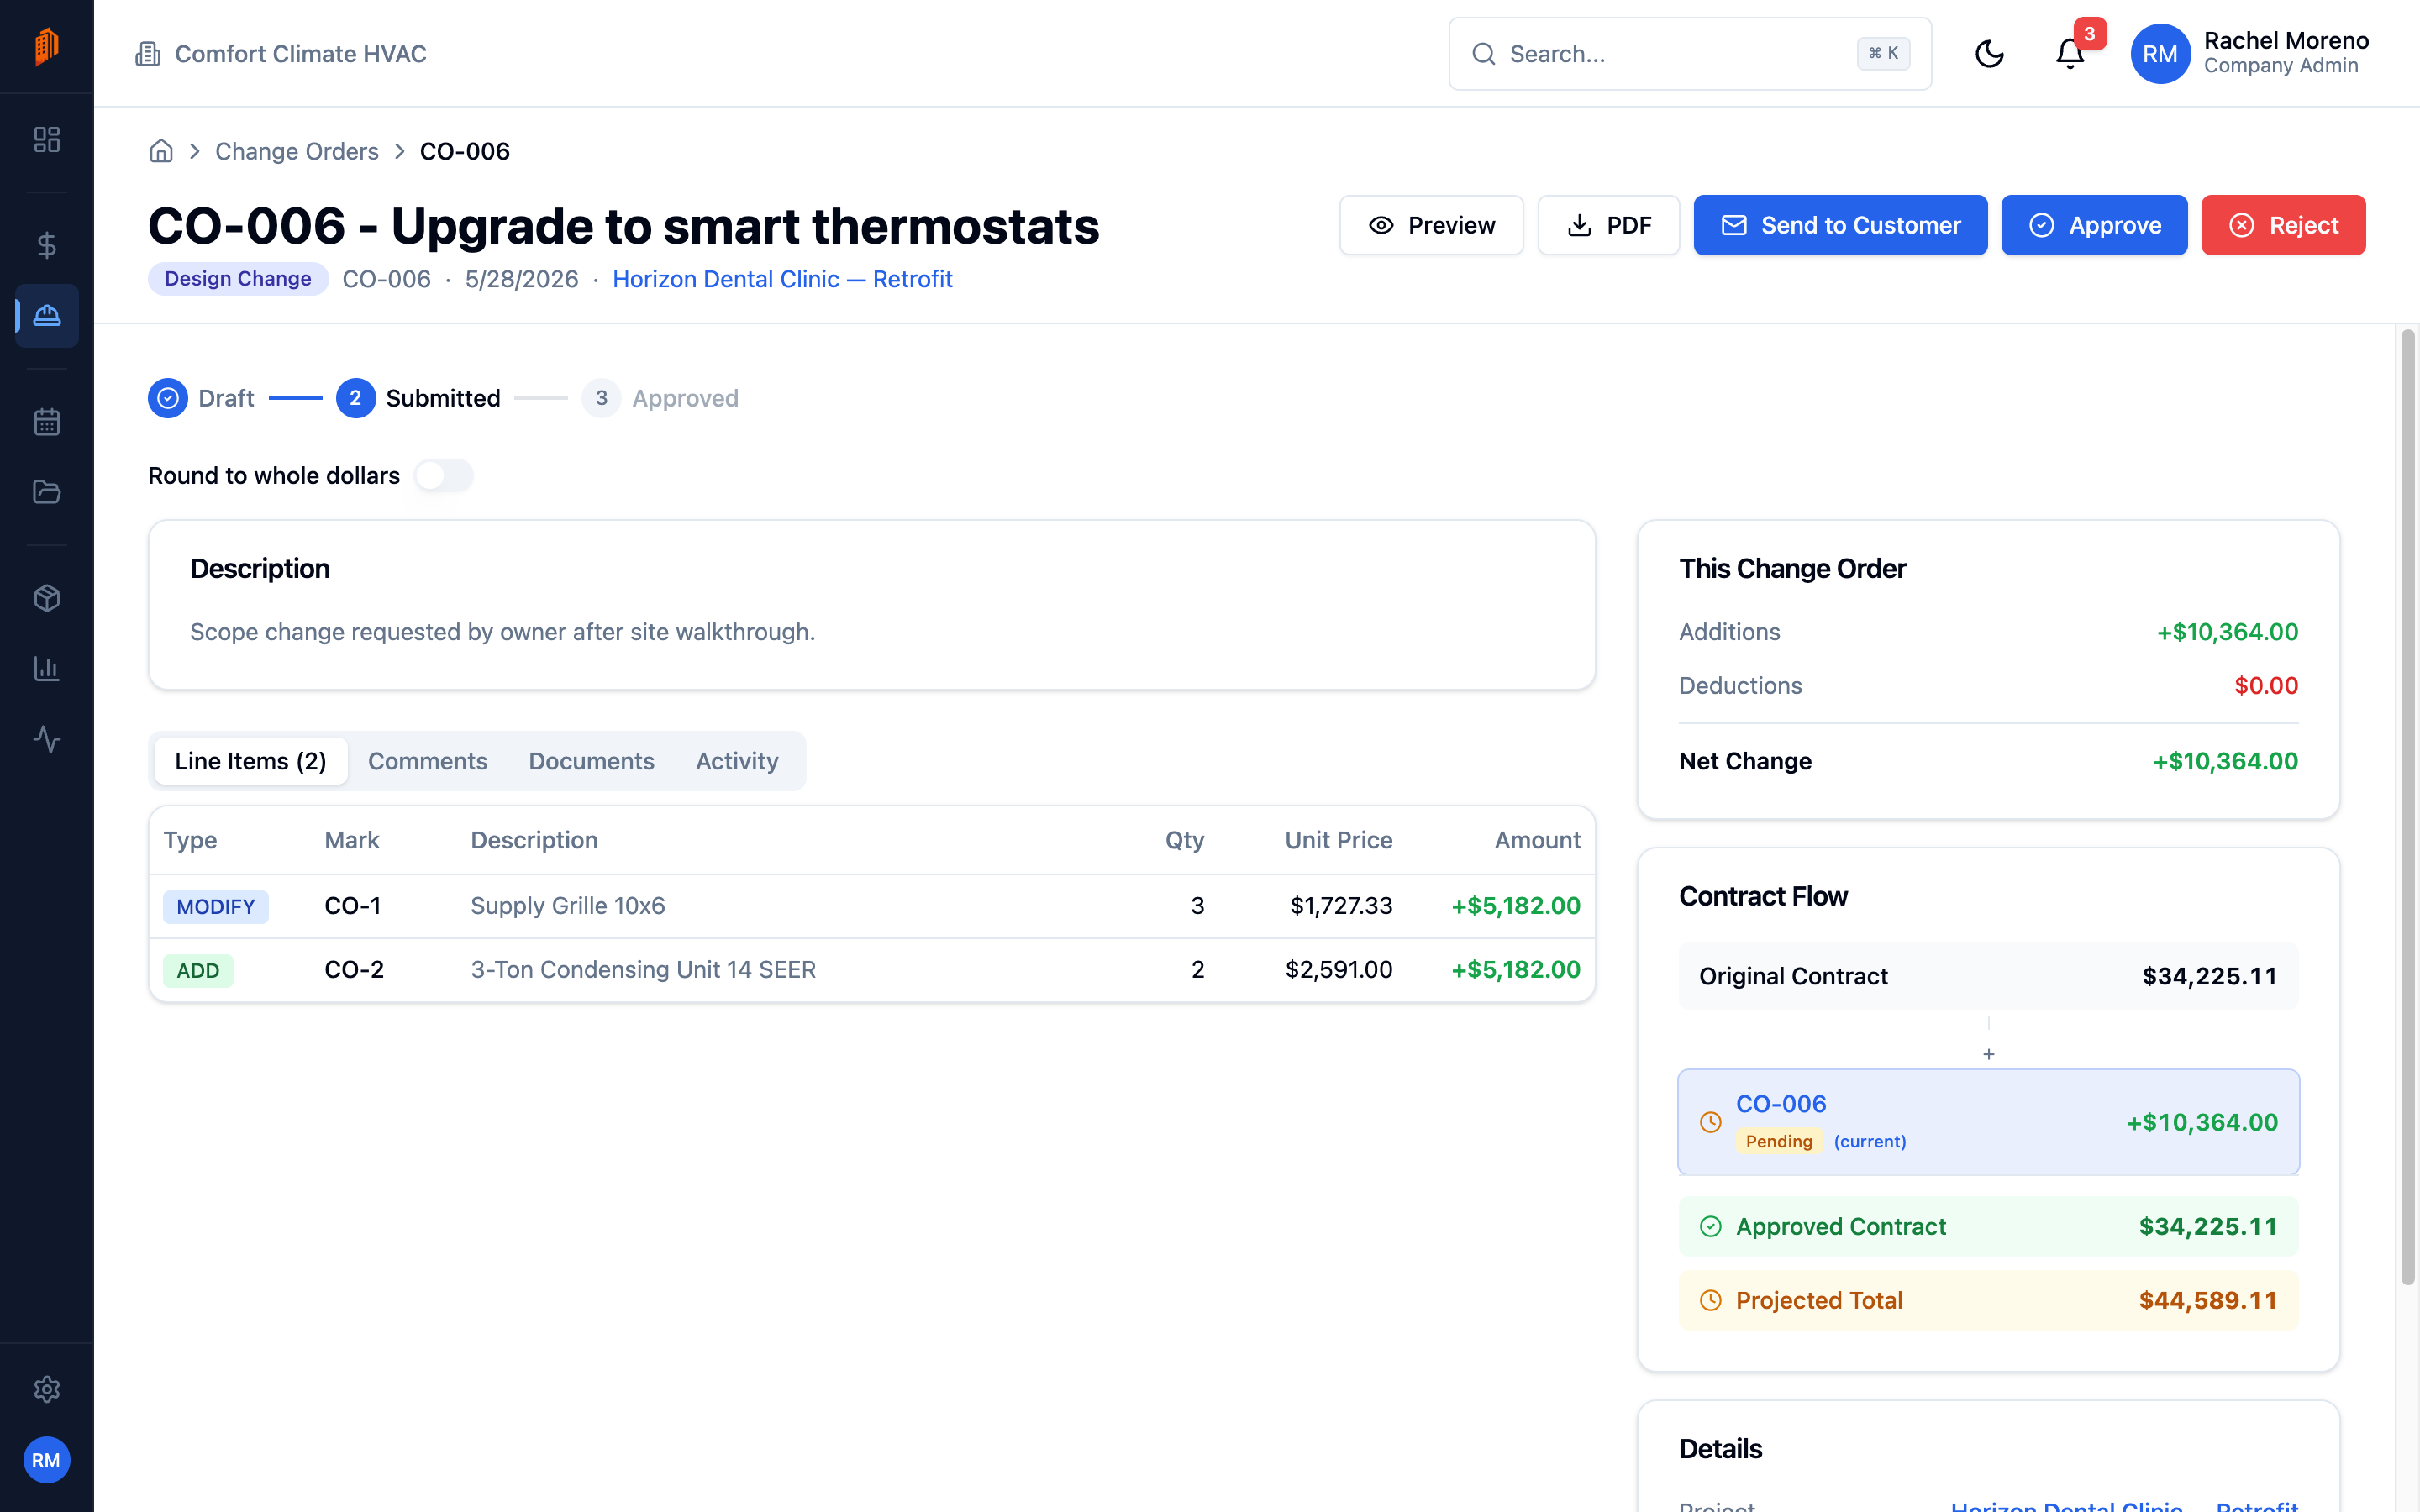Click the company building icon near Comfort Climate HVAC

coord(148,54)
